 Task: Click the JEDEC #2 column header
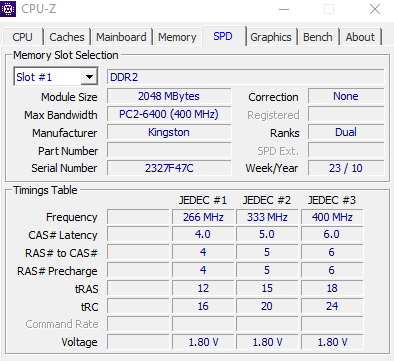click(267, 200)
